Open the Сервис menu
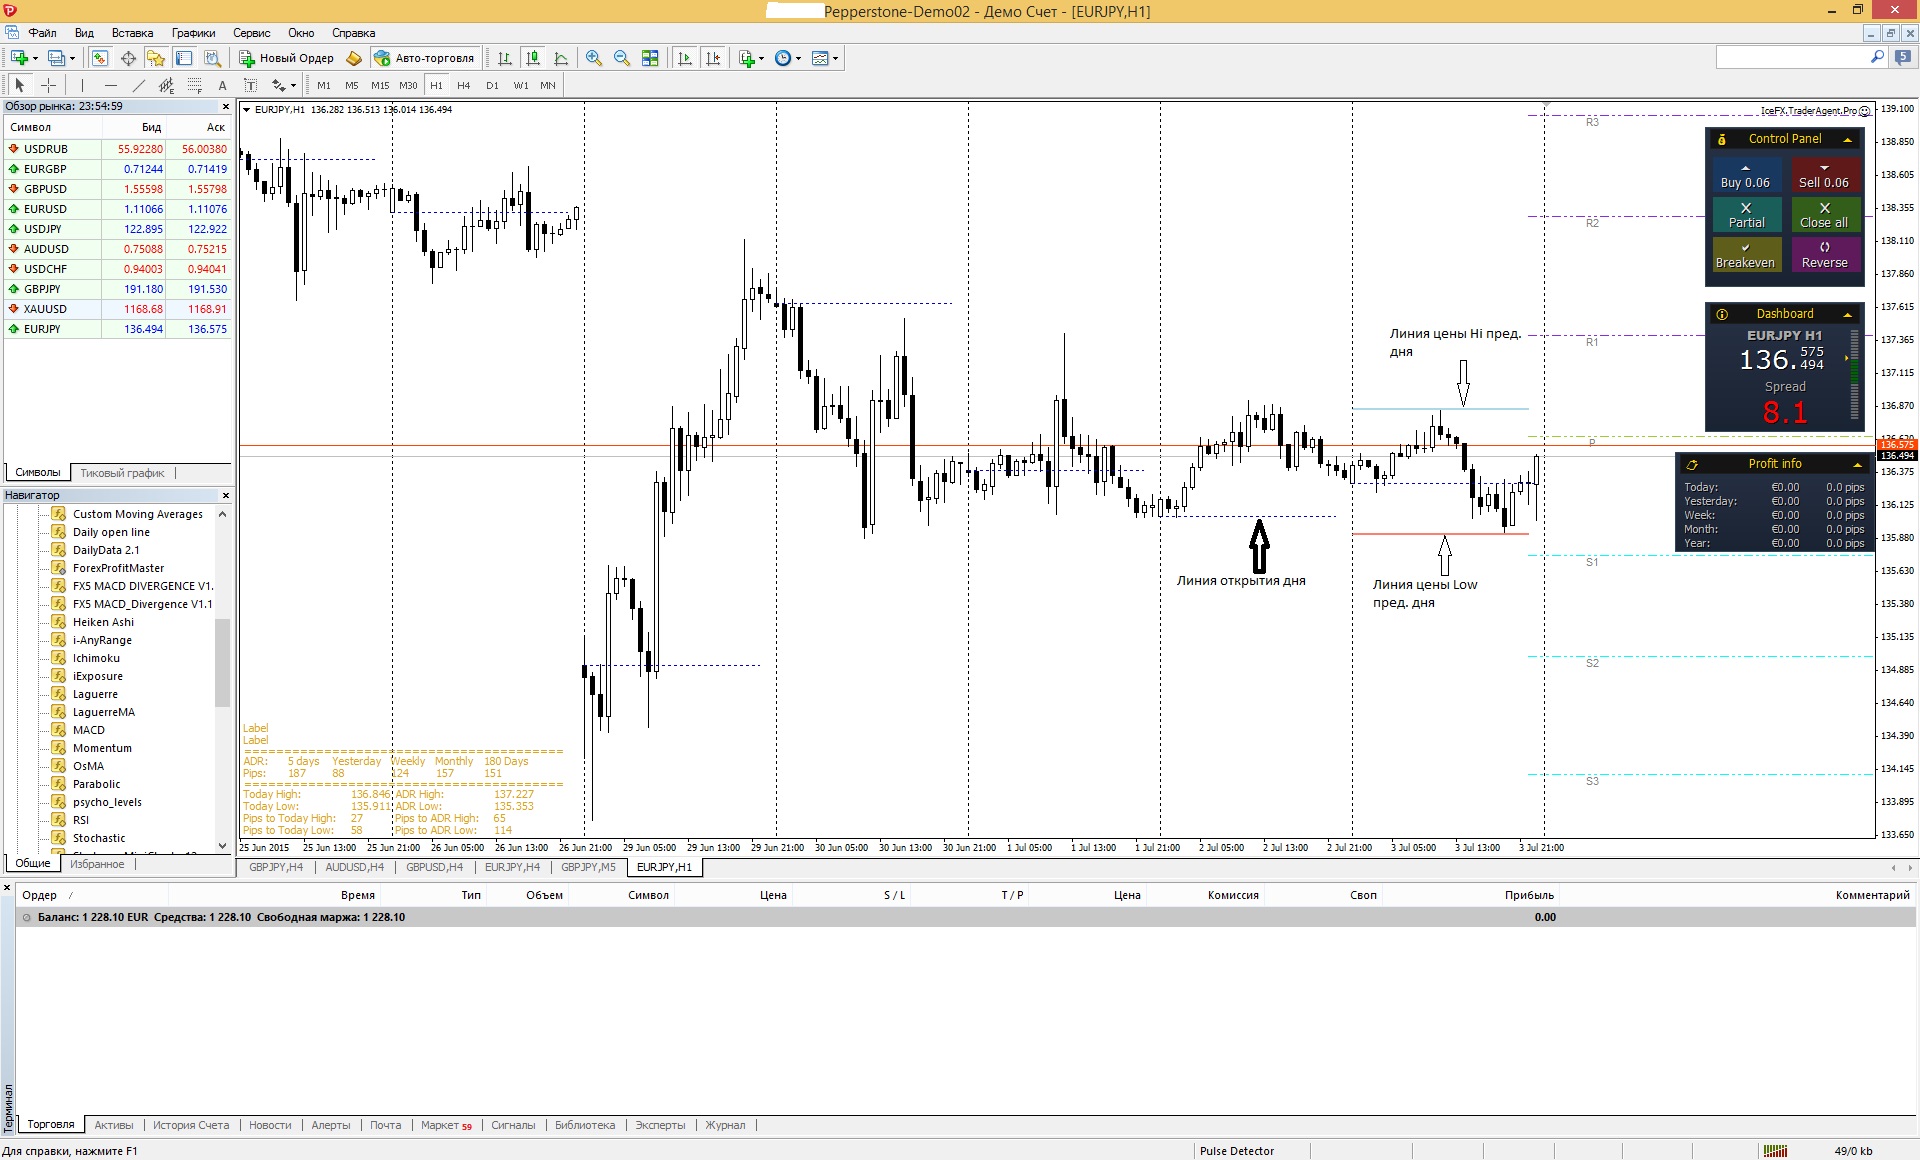This screenshot has height=1160, width=1920. pos(252,33)
